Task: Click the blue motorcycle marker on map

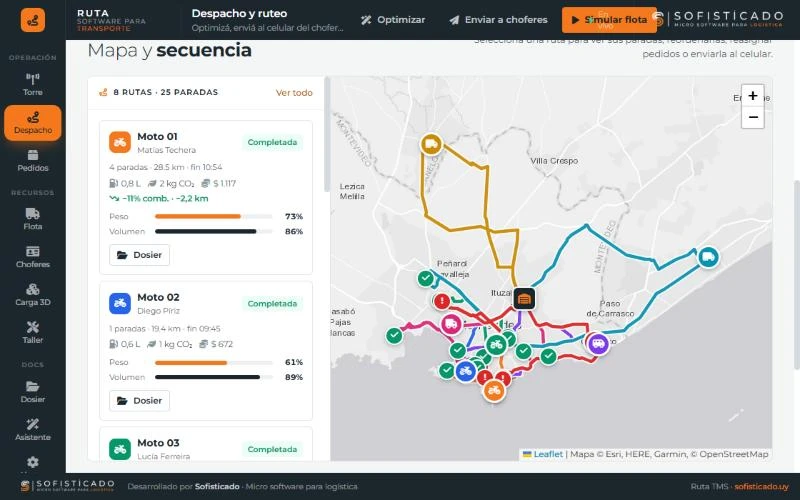Action: pos(465,371)
